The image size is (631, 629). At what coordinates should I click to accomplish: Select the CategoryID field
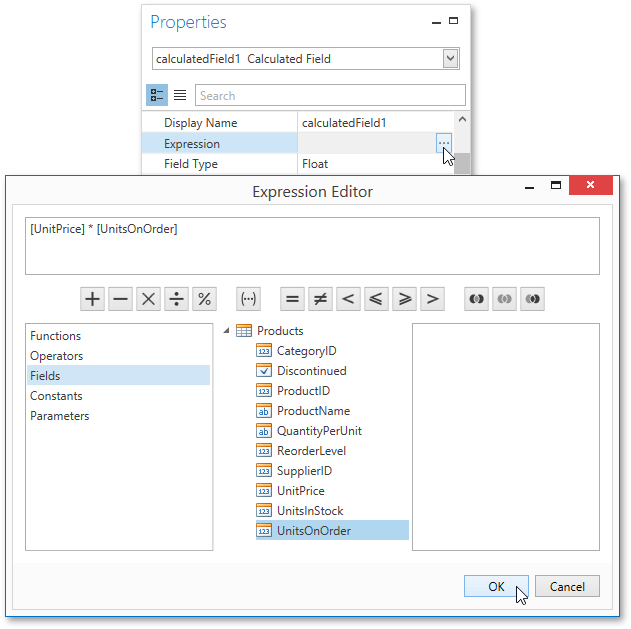coord(307,351)
